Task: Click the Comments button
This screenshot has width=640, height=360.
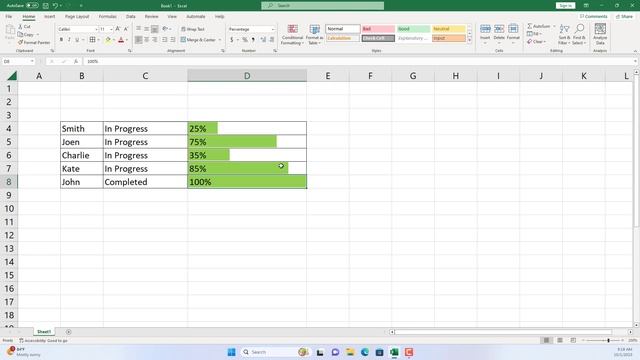Action: (593, 16)
